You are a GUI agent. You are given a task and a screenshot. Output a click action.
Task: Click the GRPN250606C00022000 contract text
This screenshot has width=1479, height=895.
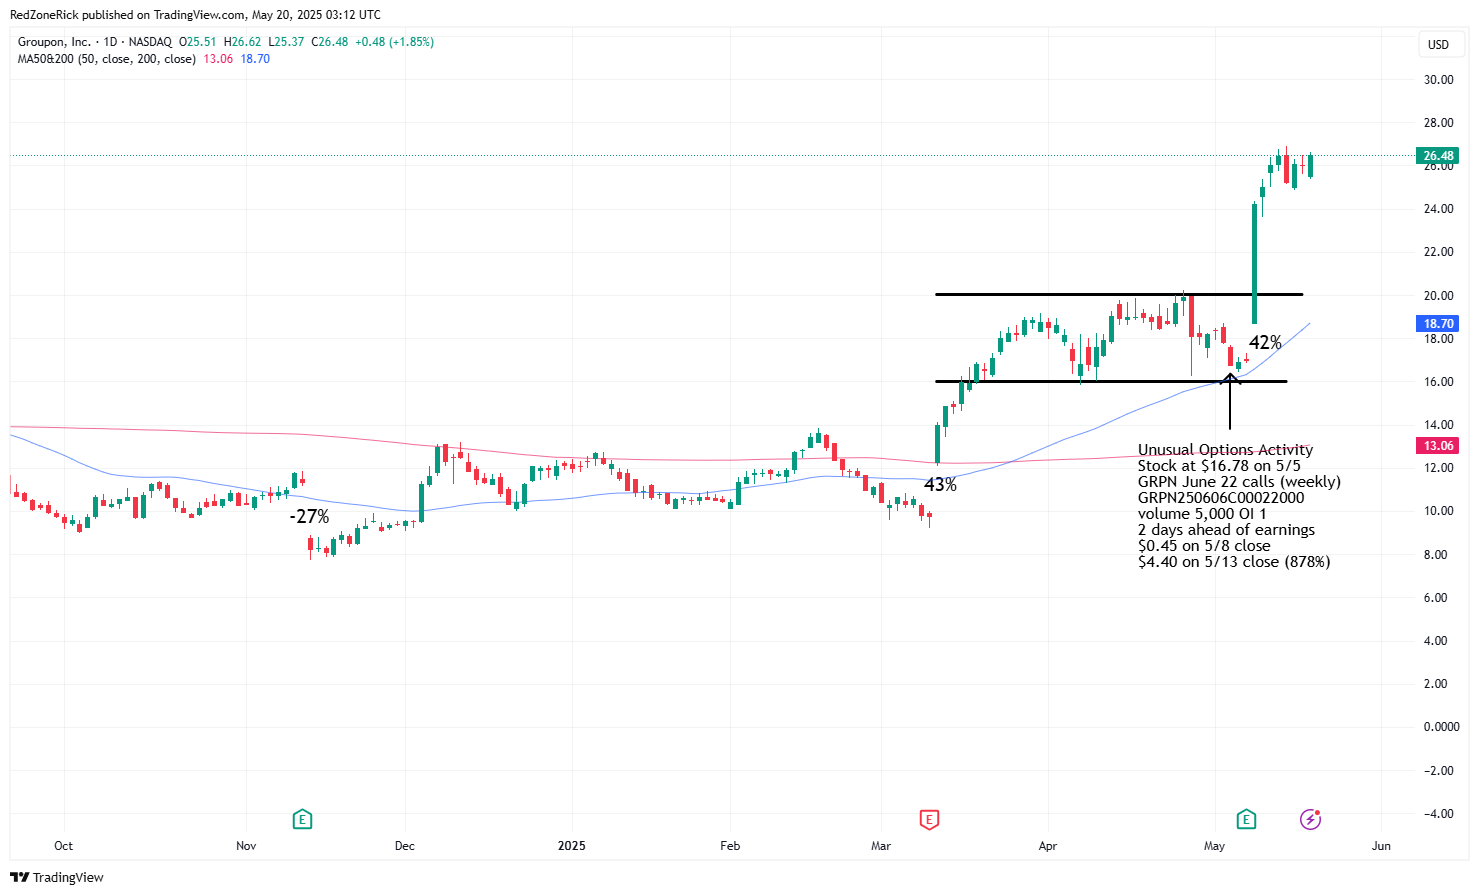tap(1221, 498)
